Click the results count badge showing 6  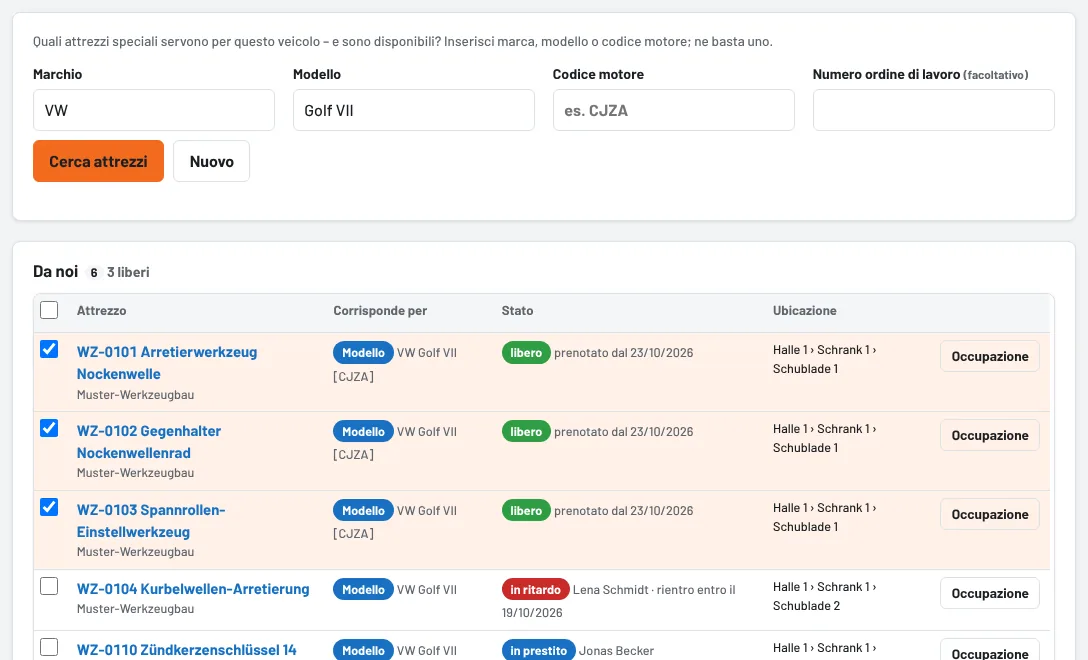94,273
